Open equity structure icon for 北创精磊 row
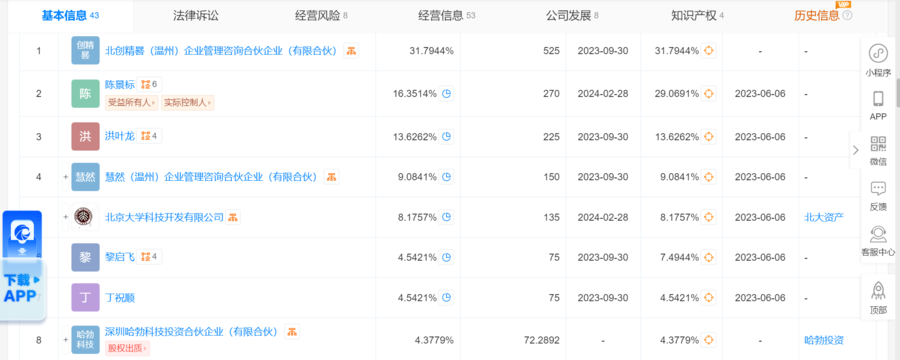900x360 pixels. coord(351,51)
